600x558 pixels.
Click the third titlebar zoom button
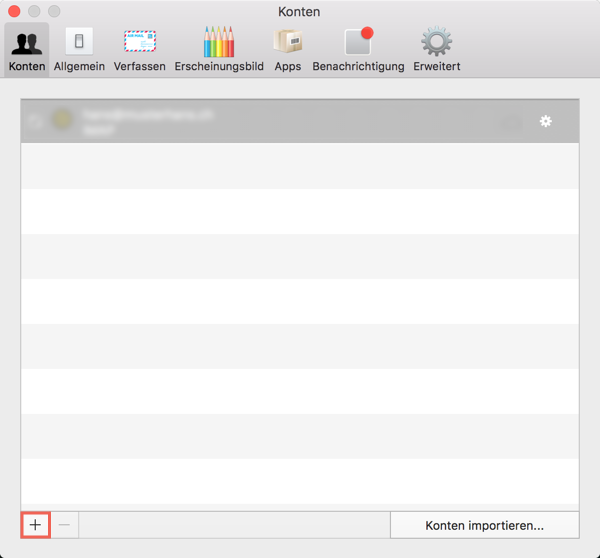coord(54,12)
